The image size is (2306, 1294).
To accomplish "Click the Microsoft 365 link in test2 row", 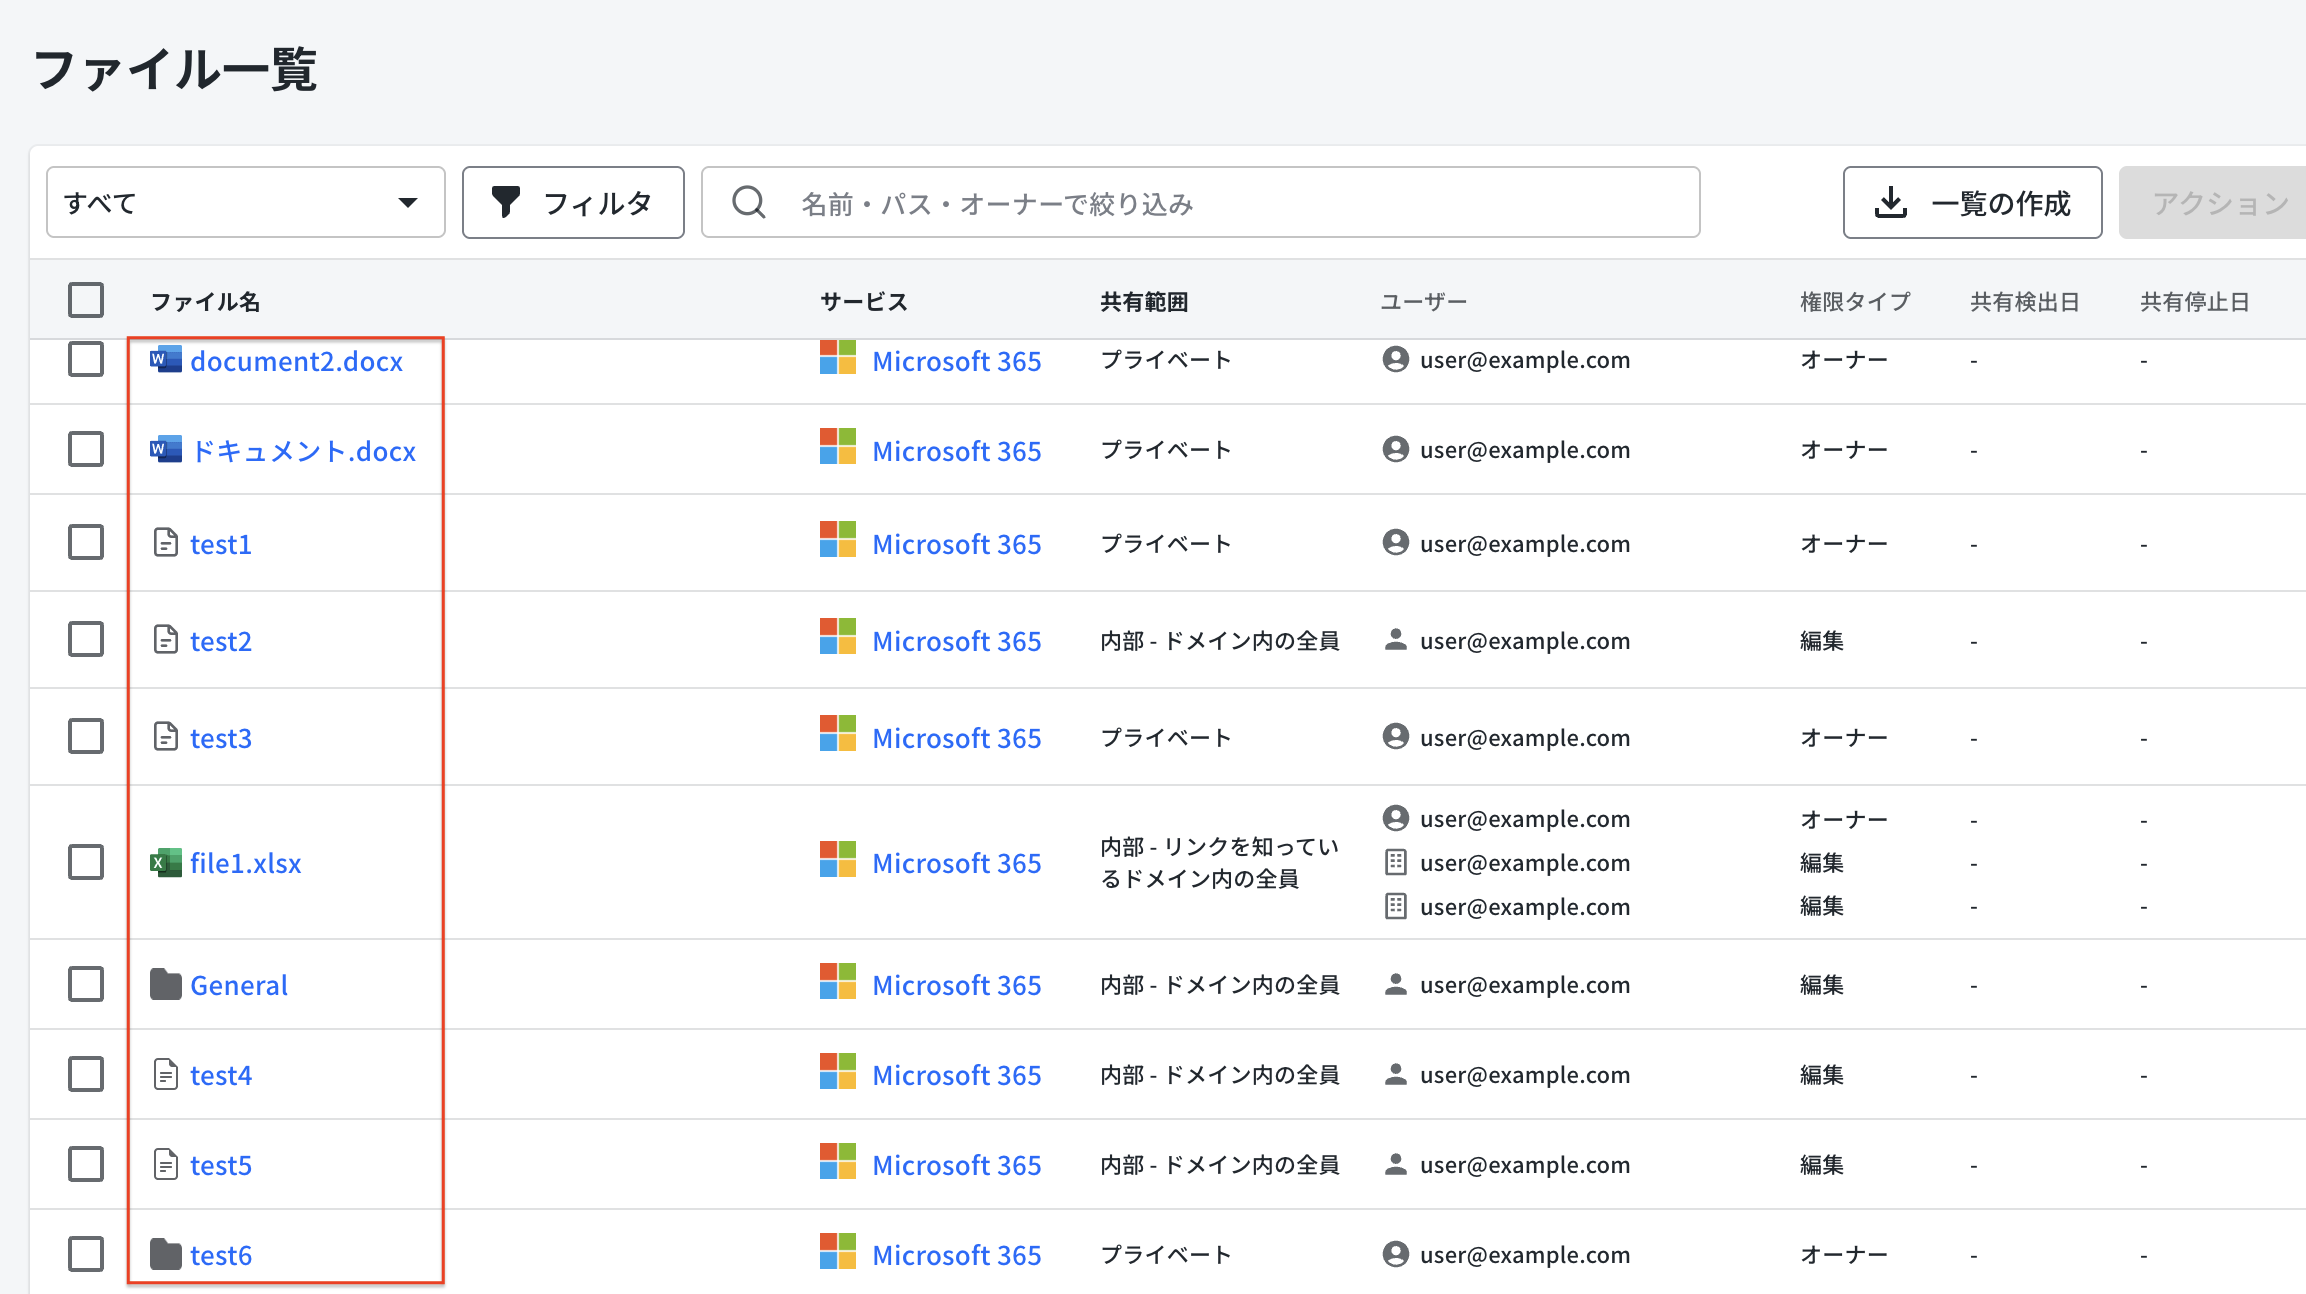I will (x=957, y=641).
